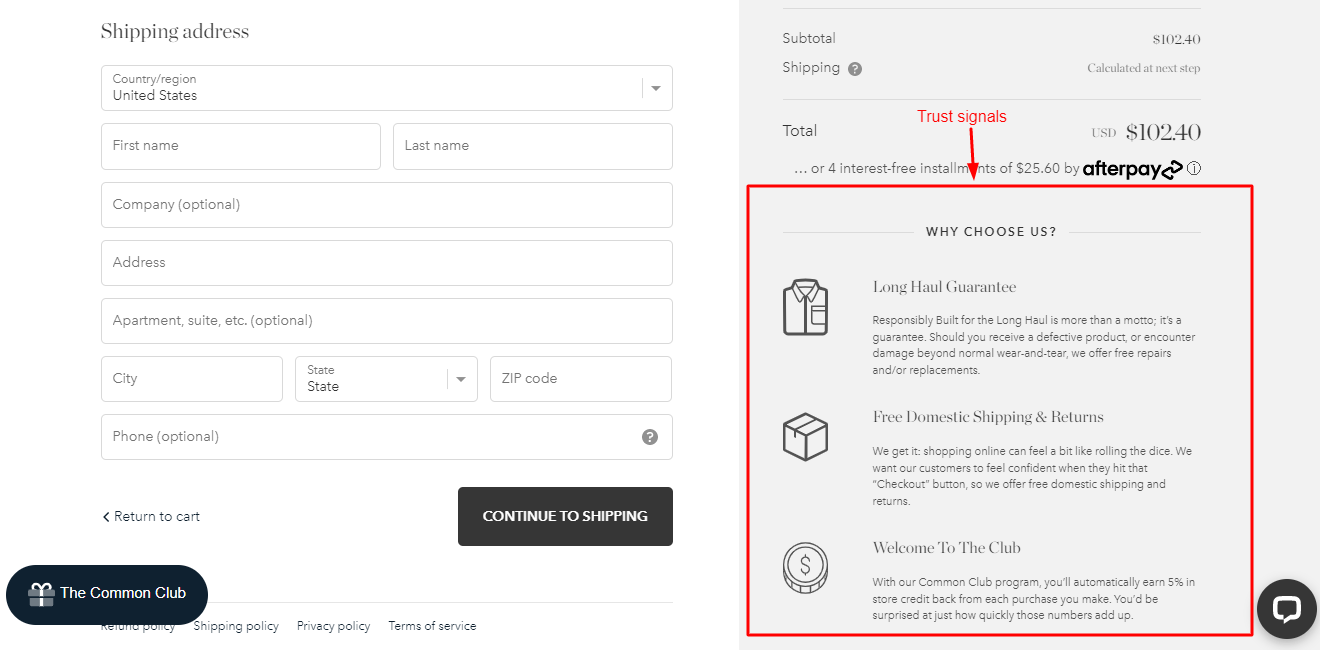Open The Common Club rewards button
This screenshot has height=650, width=1320.
coord(107,594)
